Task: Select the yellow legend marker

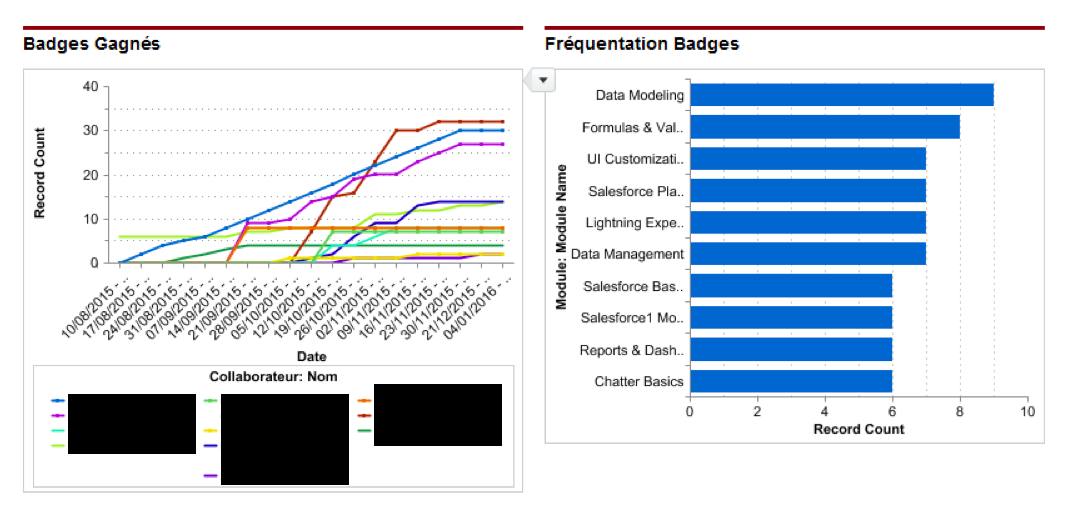Action: click(211, 430)
